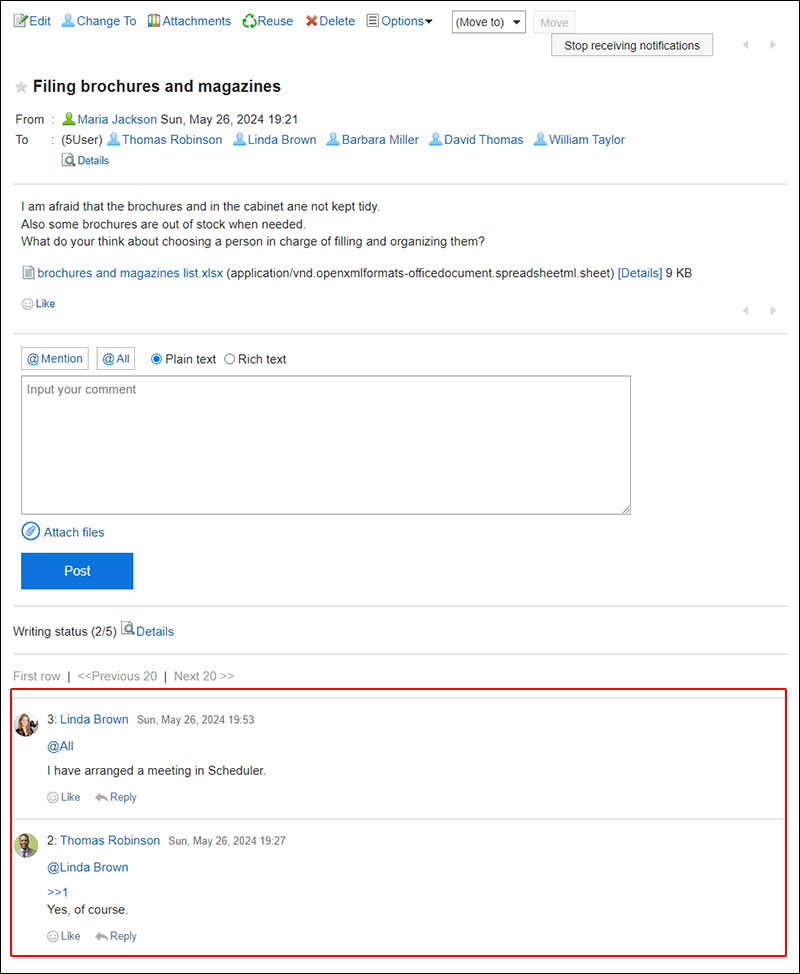Screen dimensions: 800x974
Task: Like Thomas Robinson's comment 2
Action: click(64, 936)
